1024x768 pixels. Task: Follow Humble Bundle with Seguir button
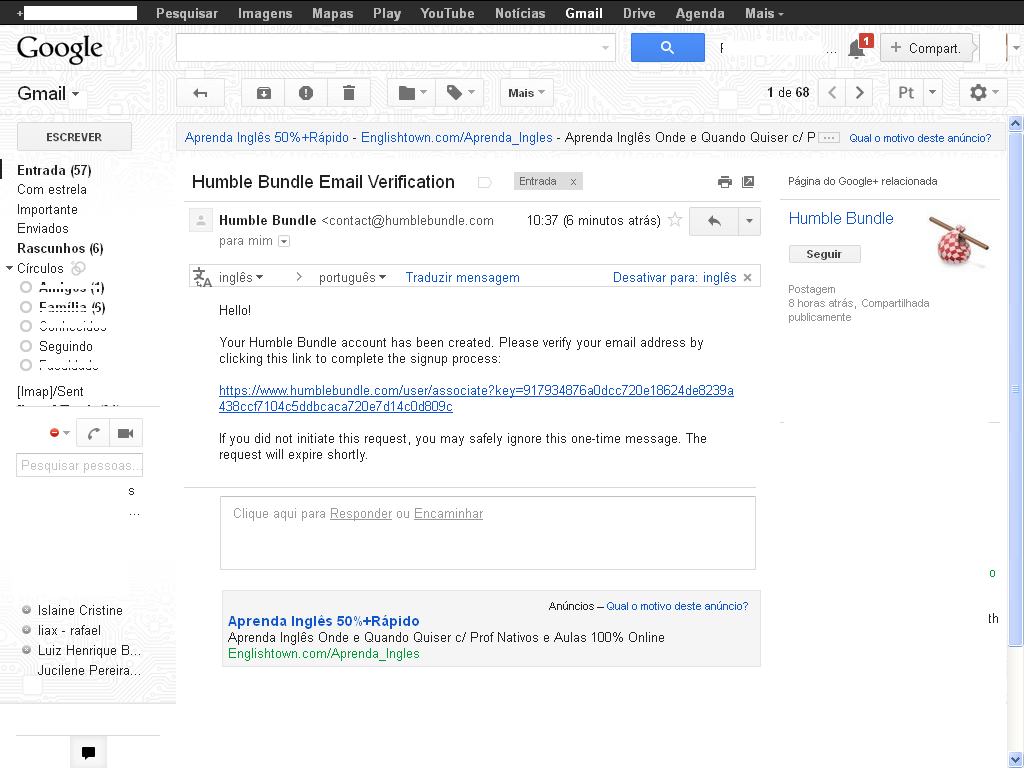point(824,254)
